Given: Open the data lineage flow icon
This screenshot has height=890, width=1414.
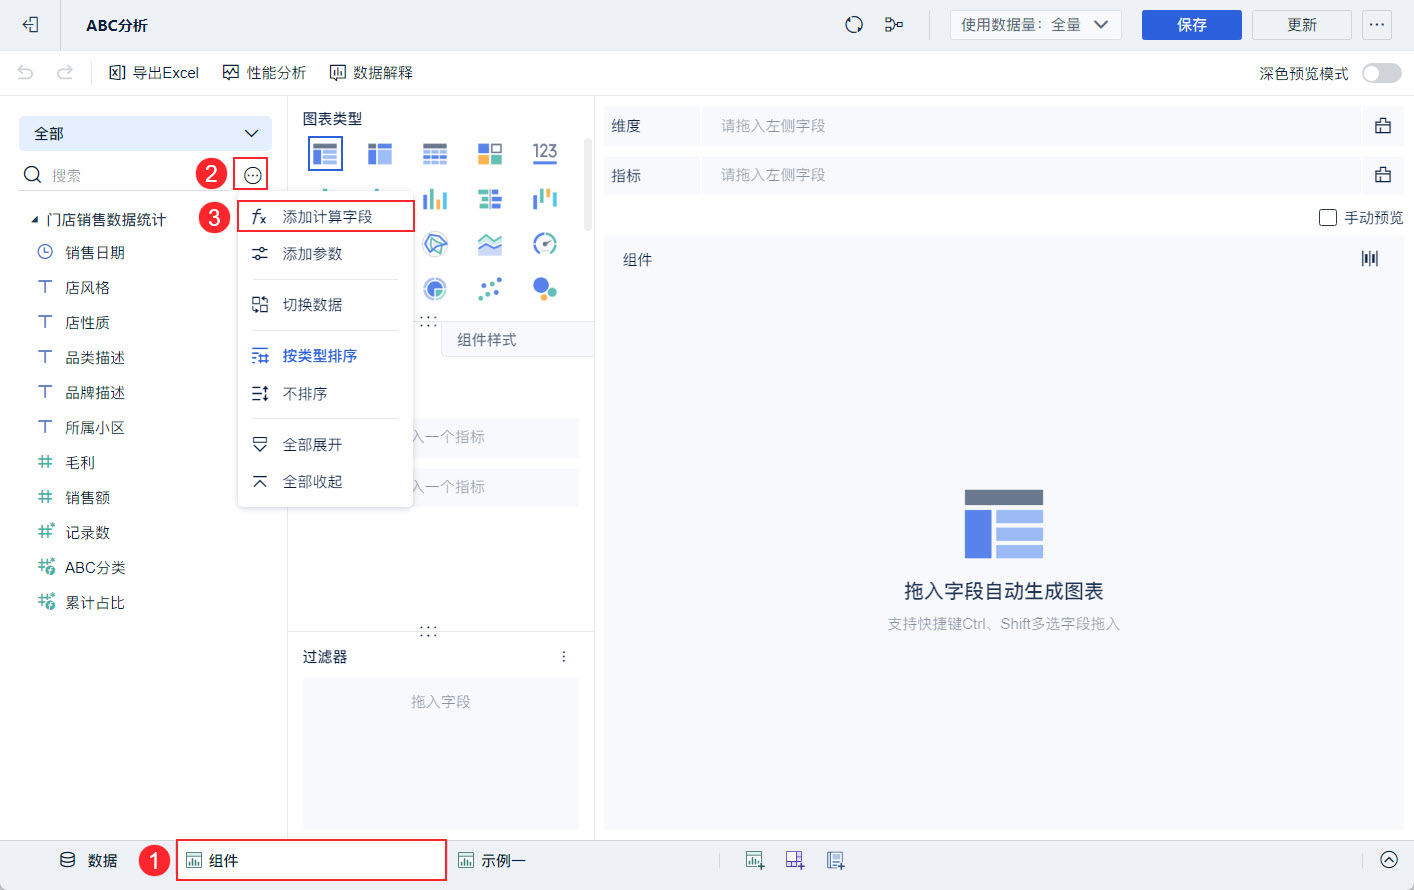Looking at the screenshot, I should pyautogui.click(x=894, y=25).
